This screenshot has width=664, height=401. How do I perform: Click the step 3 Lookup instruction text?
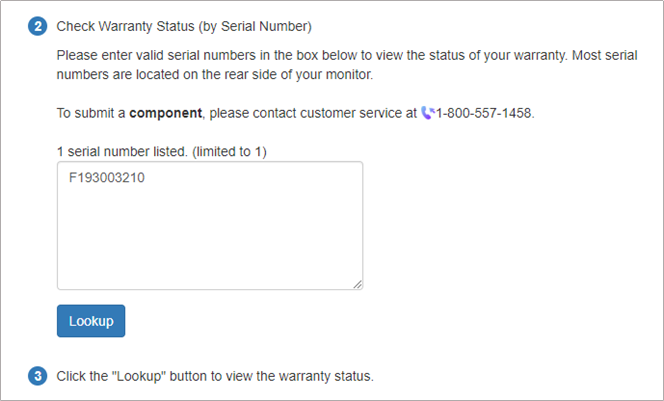[x=215, y=376]
